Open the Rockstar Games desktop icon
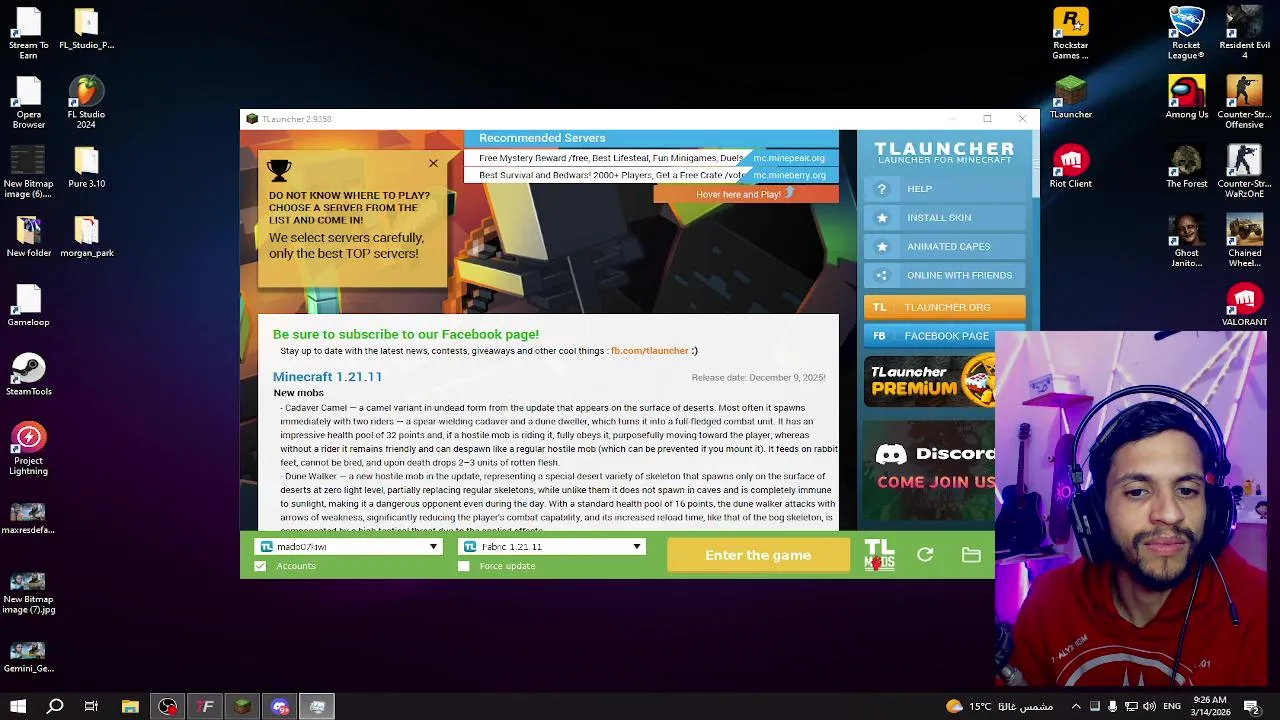The height and width of the screenshot is (720, 1280). 1070,34
